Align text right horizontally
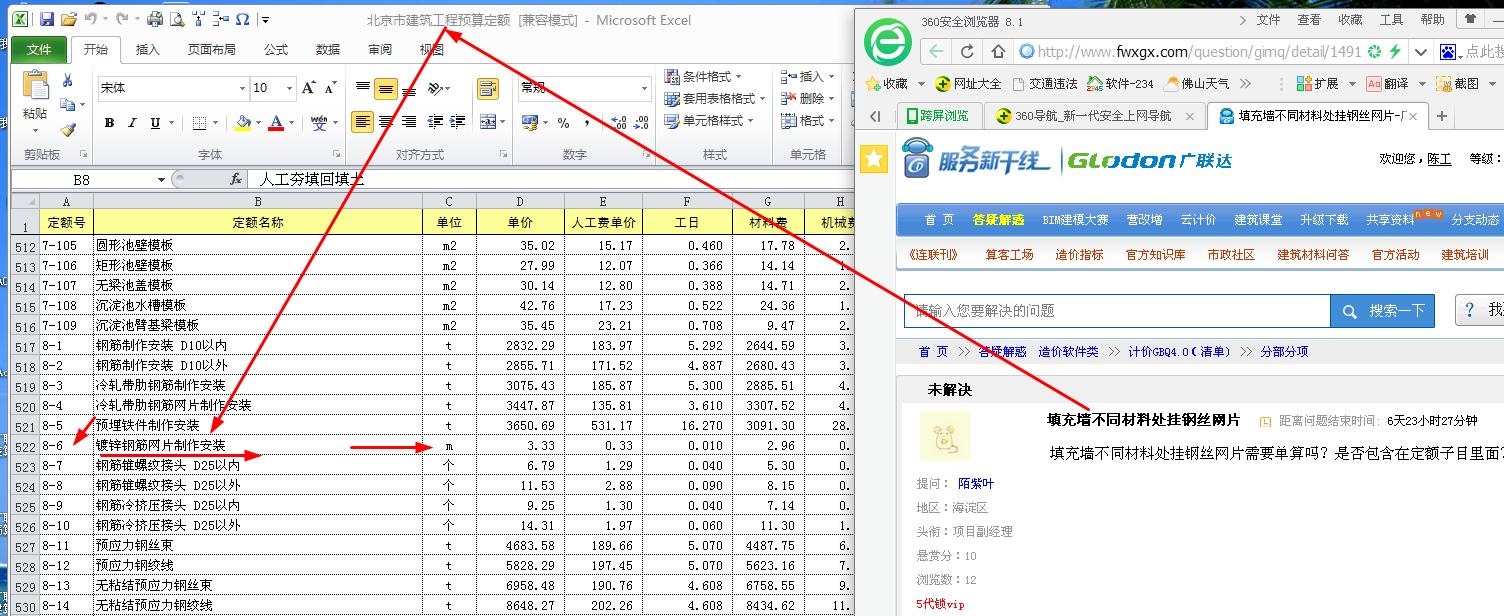The image size is (1504, 616). tap(408, 122)
